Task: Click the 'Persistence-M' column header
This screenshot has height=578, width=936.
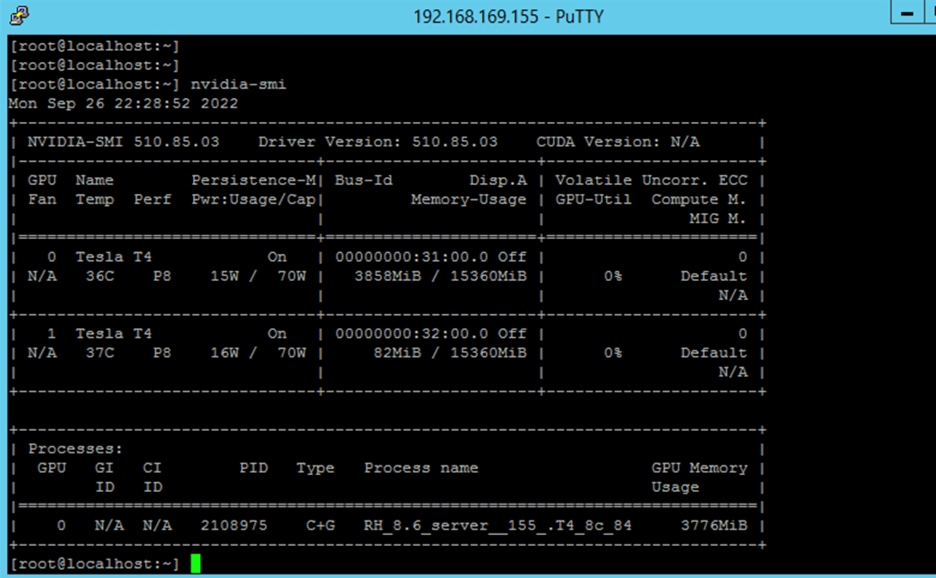Action: click(x=253, y=180)
